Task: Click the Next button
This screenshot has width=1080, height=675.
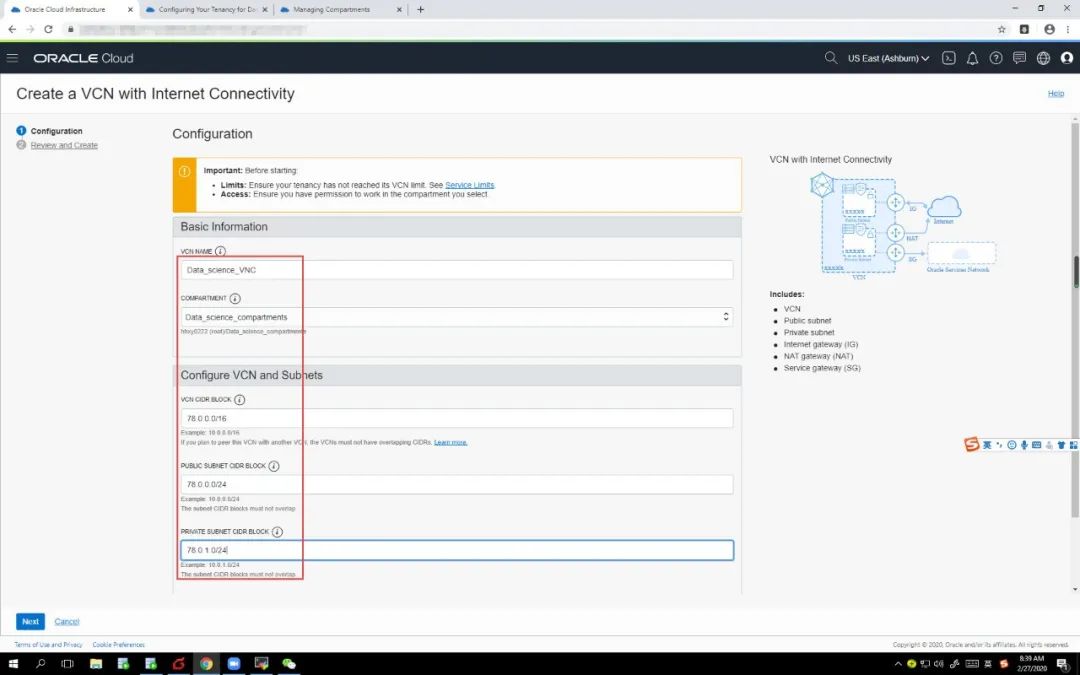Action: point(30,621)
